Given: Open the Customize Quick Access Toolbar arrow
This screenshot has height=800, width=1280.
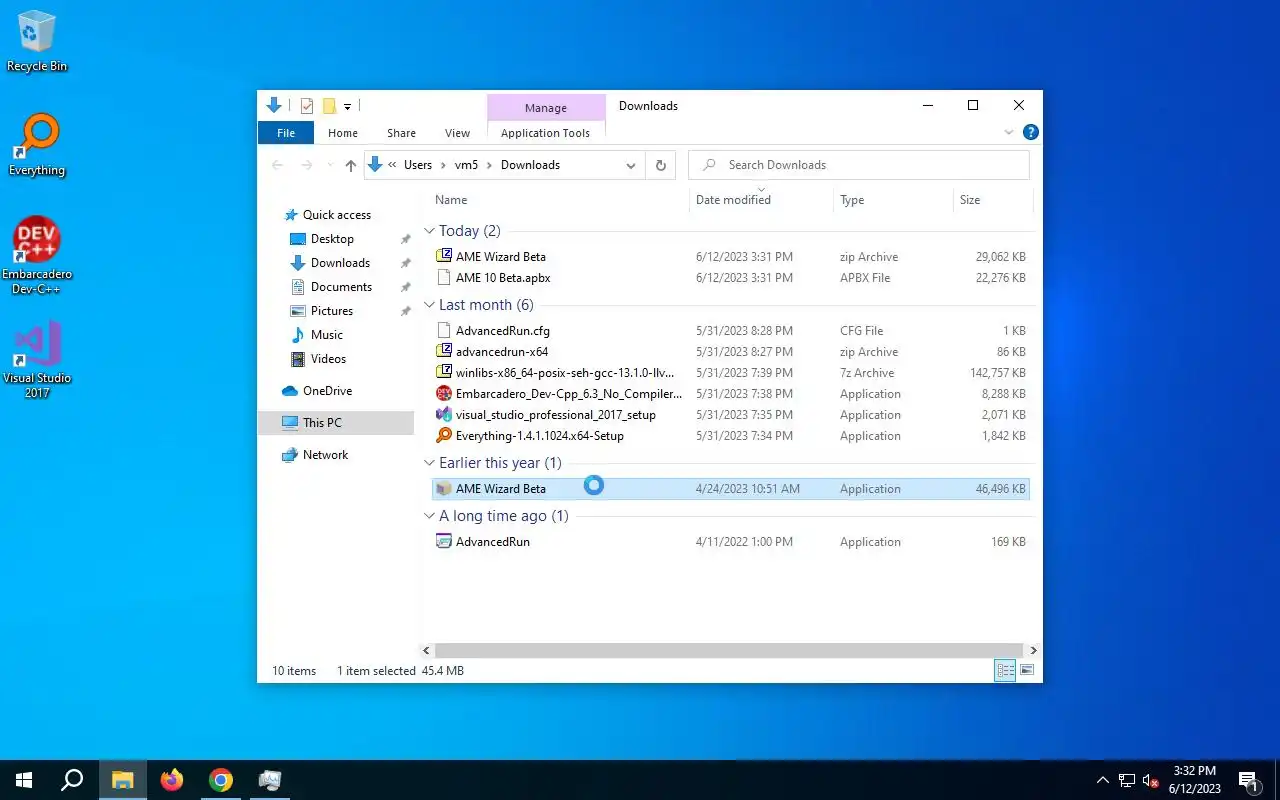Looking at the screenshot, I should pyautogui.click(x=347, y=106).
